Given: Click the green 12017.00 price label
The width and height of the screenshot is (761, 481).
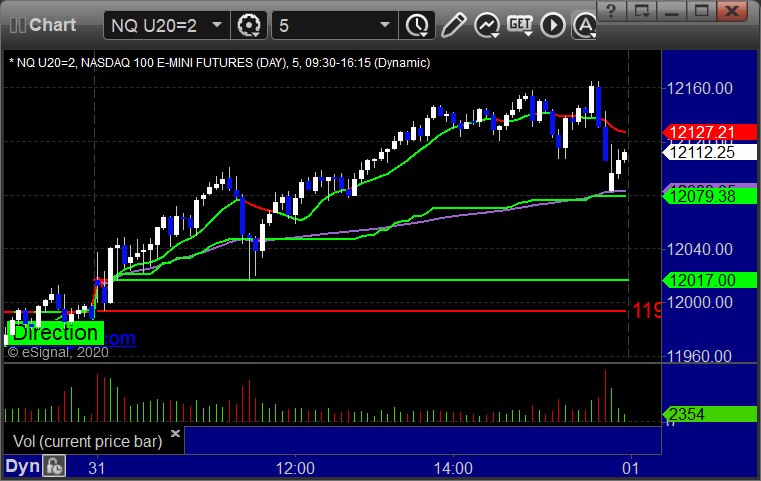Looking at the screenshot, I should click(709, 280).
